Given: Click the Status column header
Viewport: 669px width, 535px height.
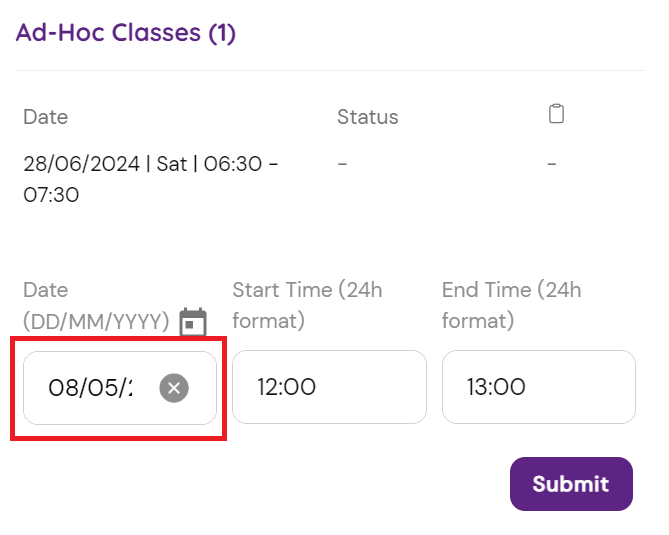Looking at the screenshot, I should click(x=367, y=117).
